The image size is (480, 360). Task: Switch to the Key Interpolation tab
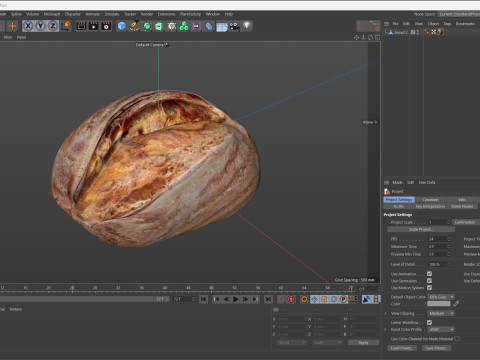(x=430, y=206)
